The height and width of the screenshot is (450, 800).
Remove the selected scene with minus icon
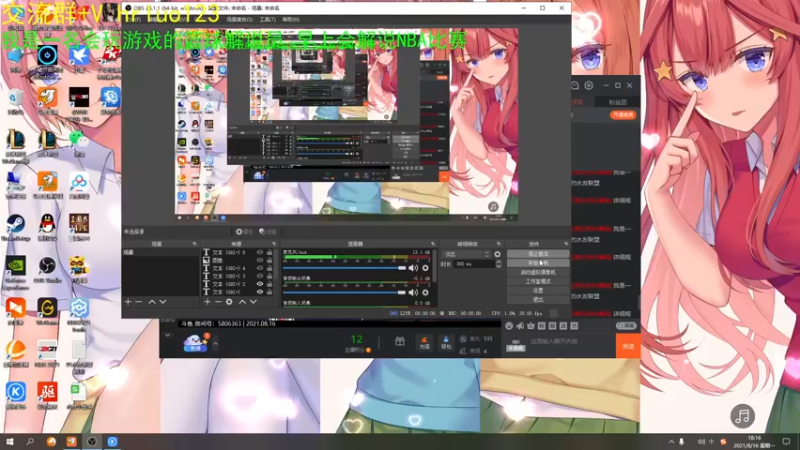point(138,302)
